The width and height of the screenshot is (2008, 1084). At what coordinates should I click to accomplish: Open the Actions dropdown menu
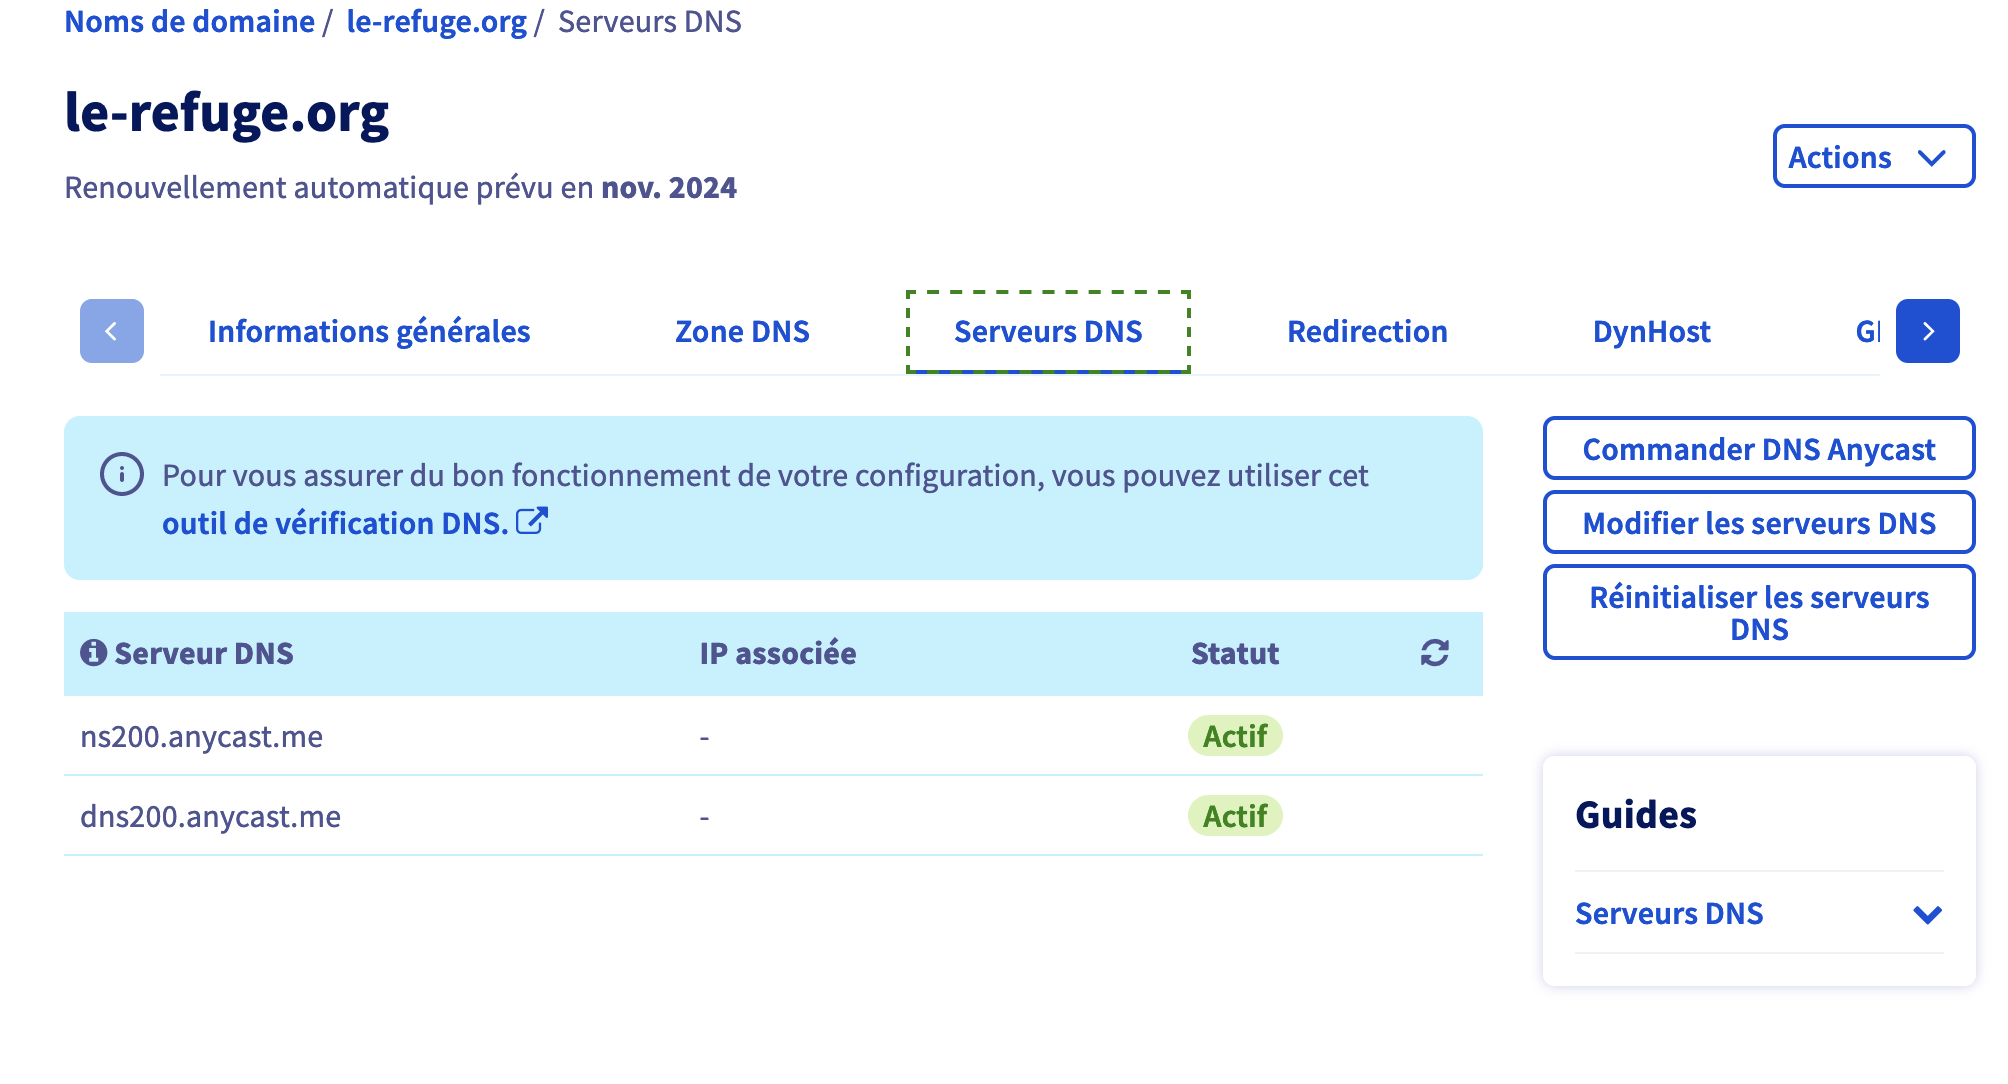1874,156
